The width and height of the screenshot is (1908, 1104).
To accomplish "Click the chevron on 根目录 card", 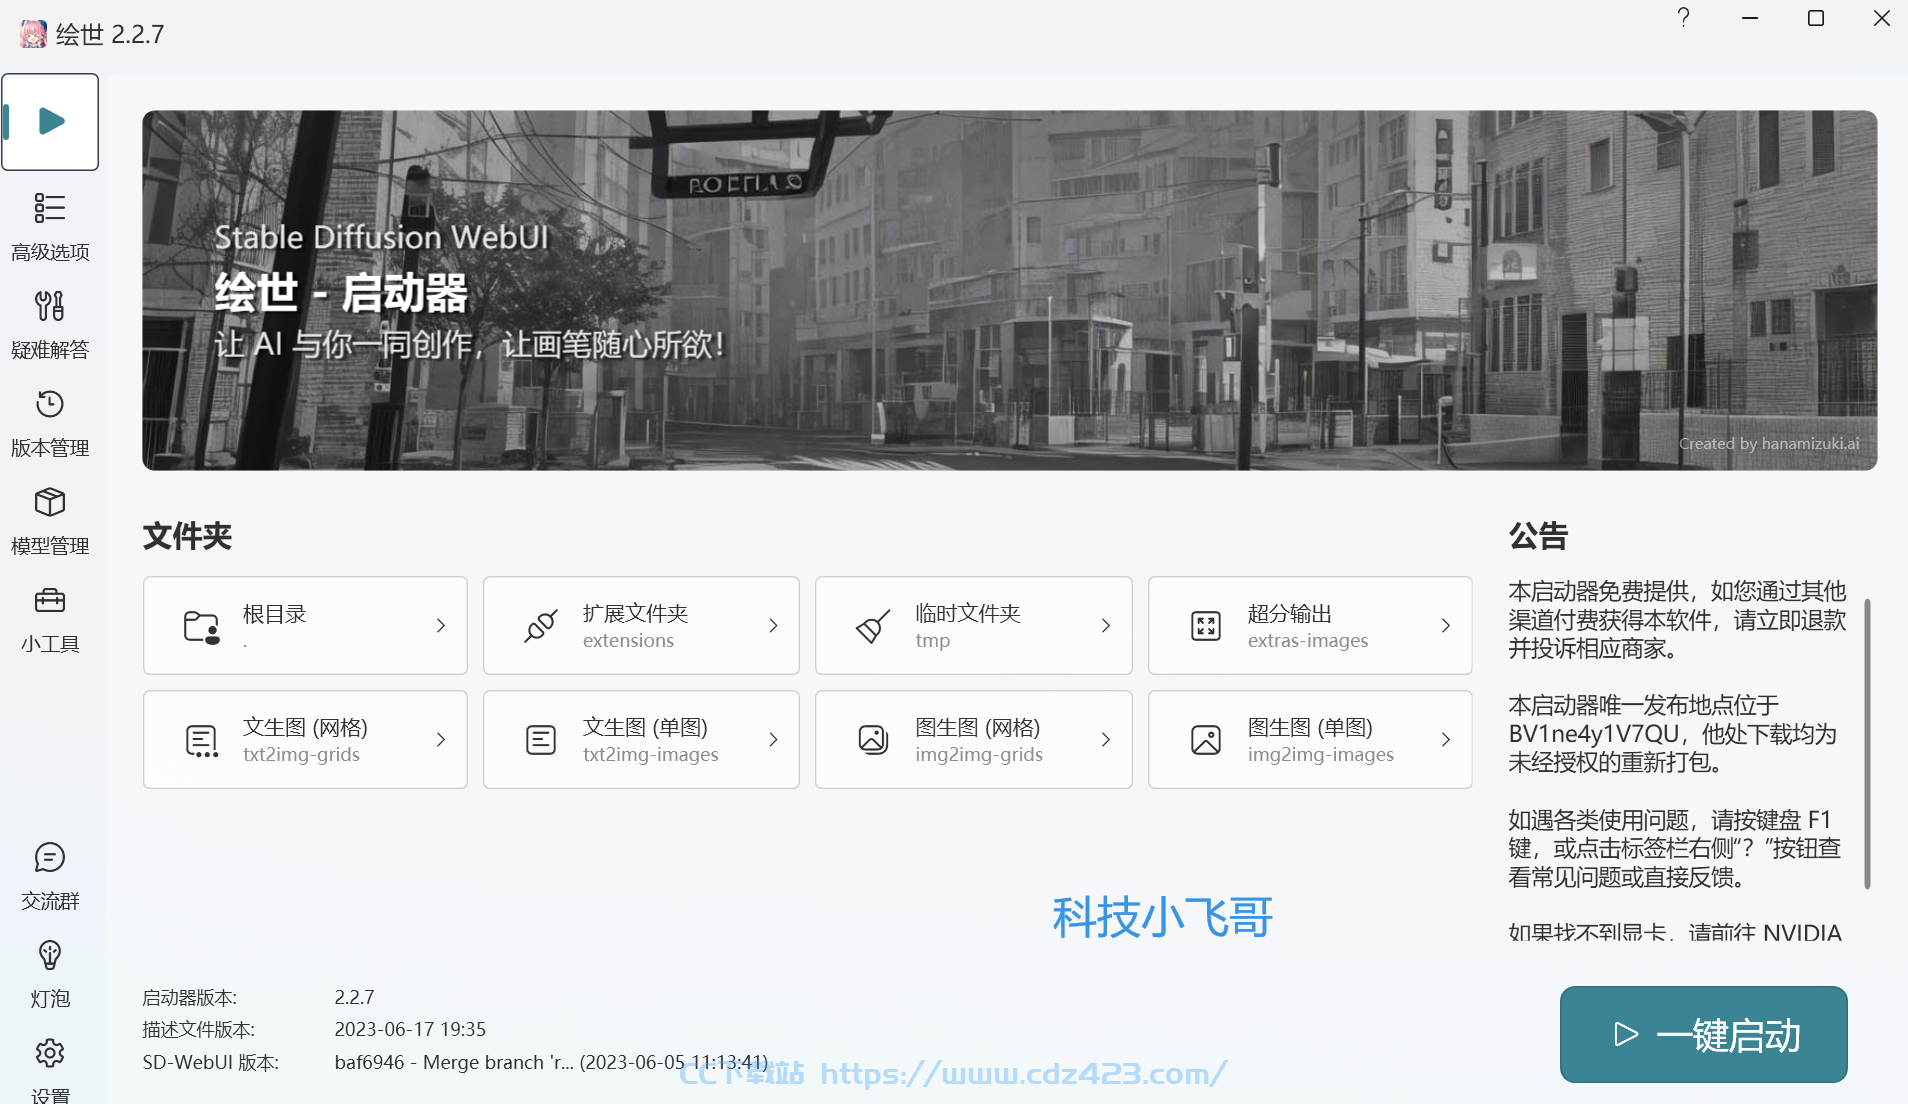I will [441, 625].
